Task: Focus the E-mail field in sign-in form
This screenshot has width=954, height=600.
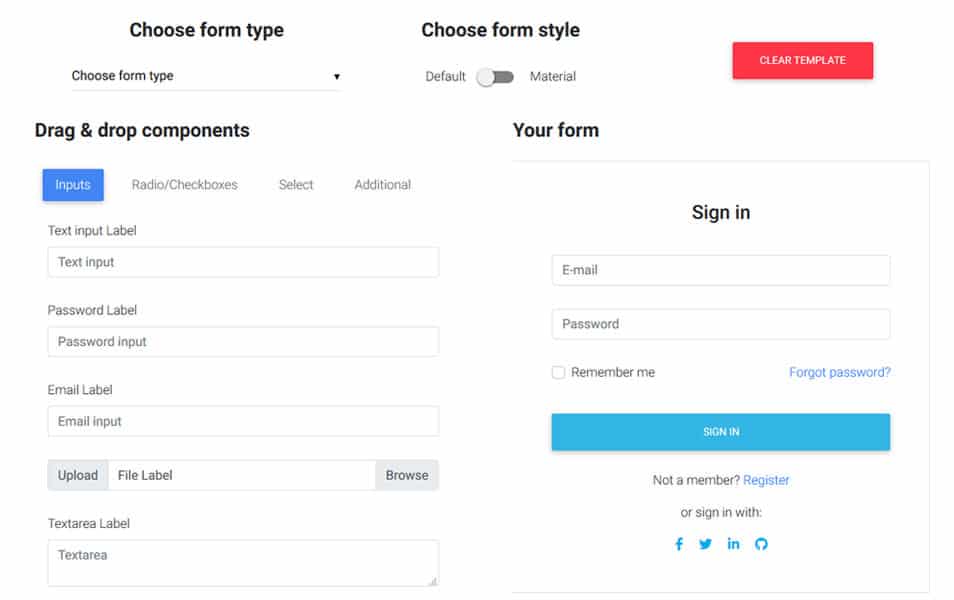Action: tap(720, 270)
